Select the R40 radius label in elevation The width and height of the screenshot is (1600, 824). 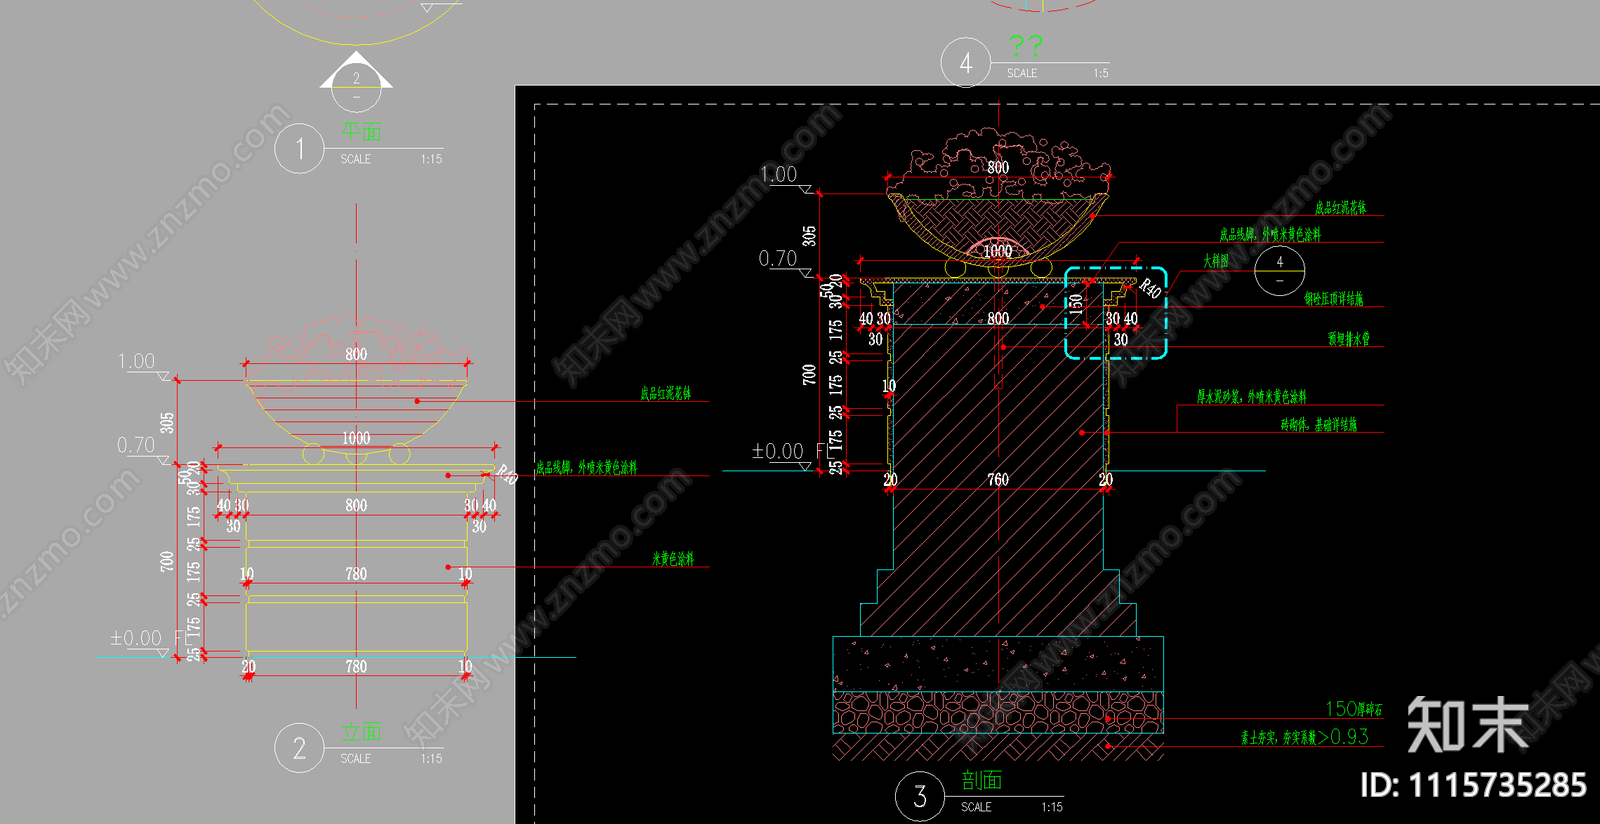[x=508, y=475]
